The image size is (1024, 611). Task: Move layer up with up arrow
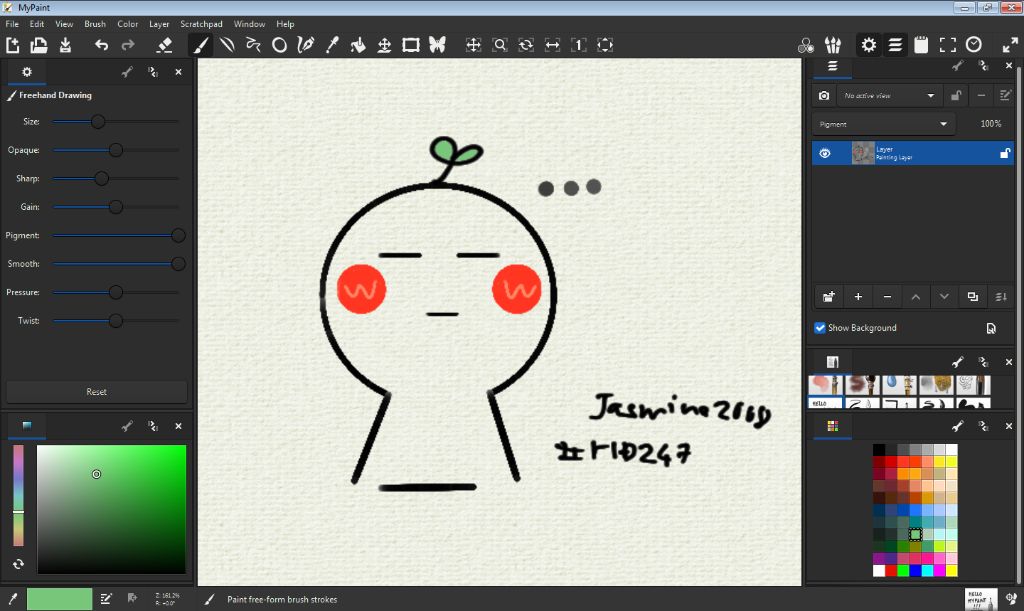[x=916, y=296]
